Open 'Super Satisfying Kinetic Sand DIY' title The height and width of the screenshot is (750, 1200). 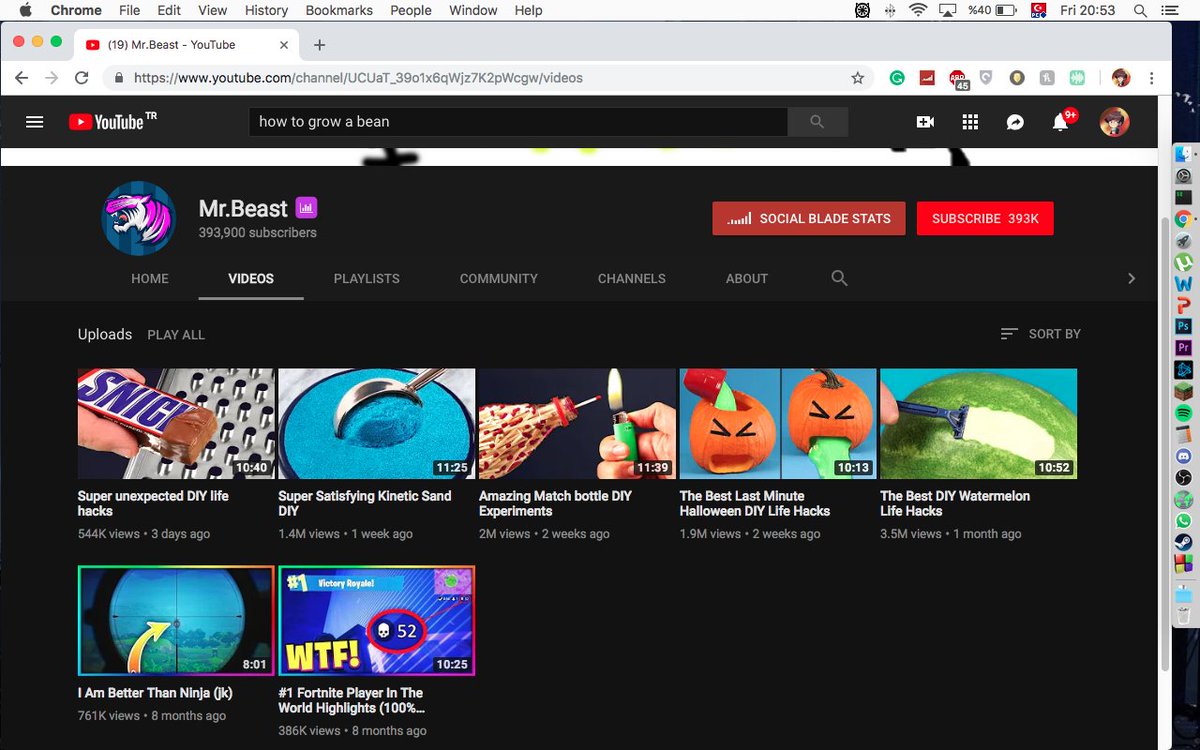[x=365, y=503]
